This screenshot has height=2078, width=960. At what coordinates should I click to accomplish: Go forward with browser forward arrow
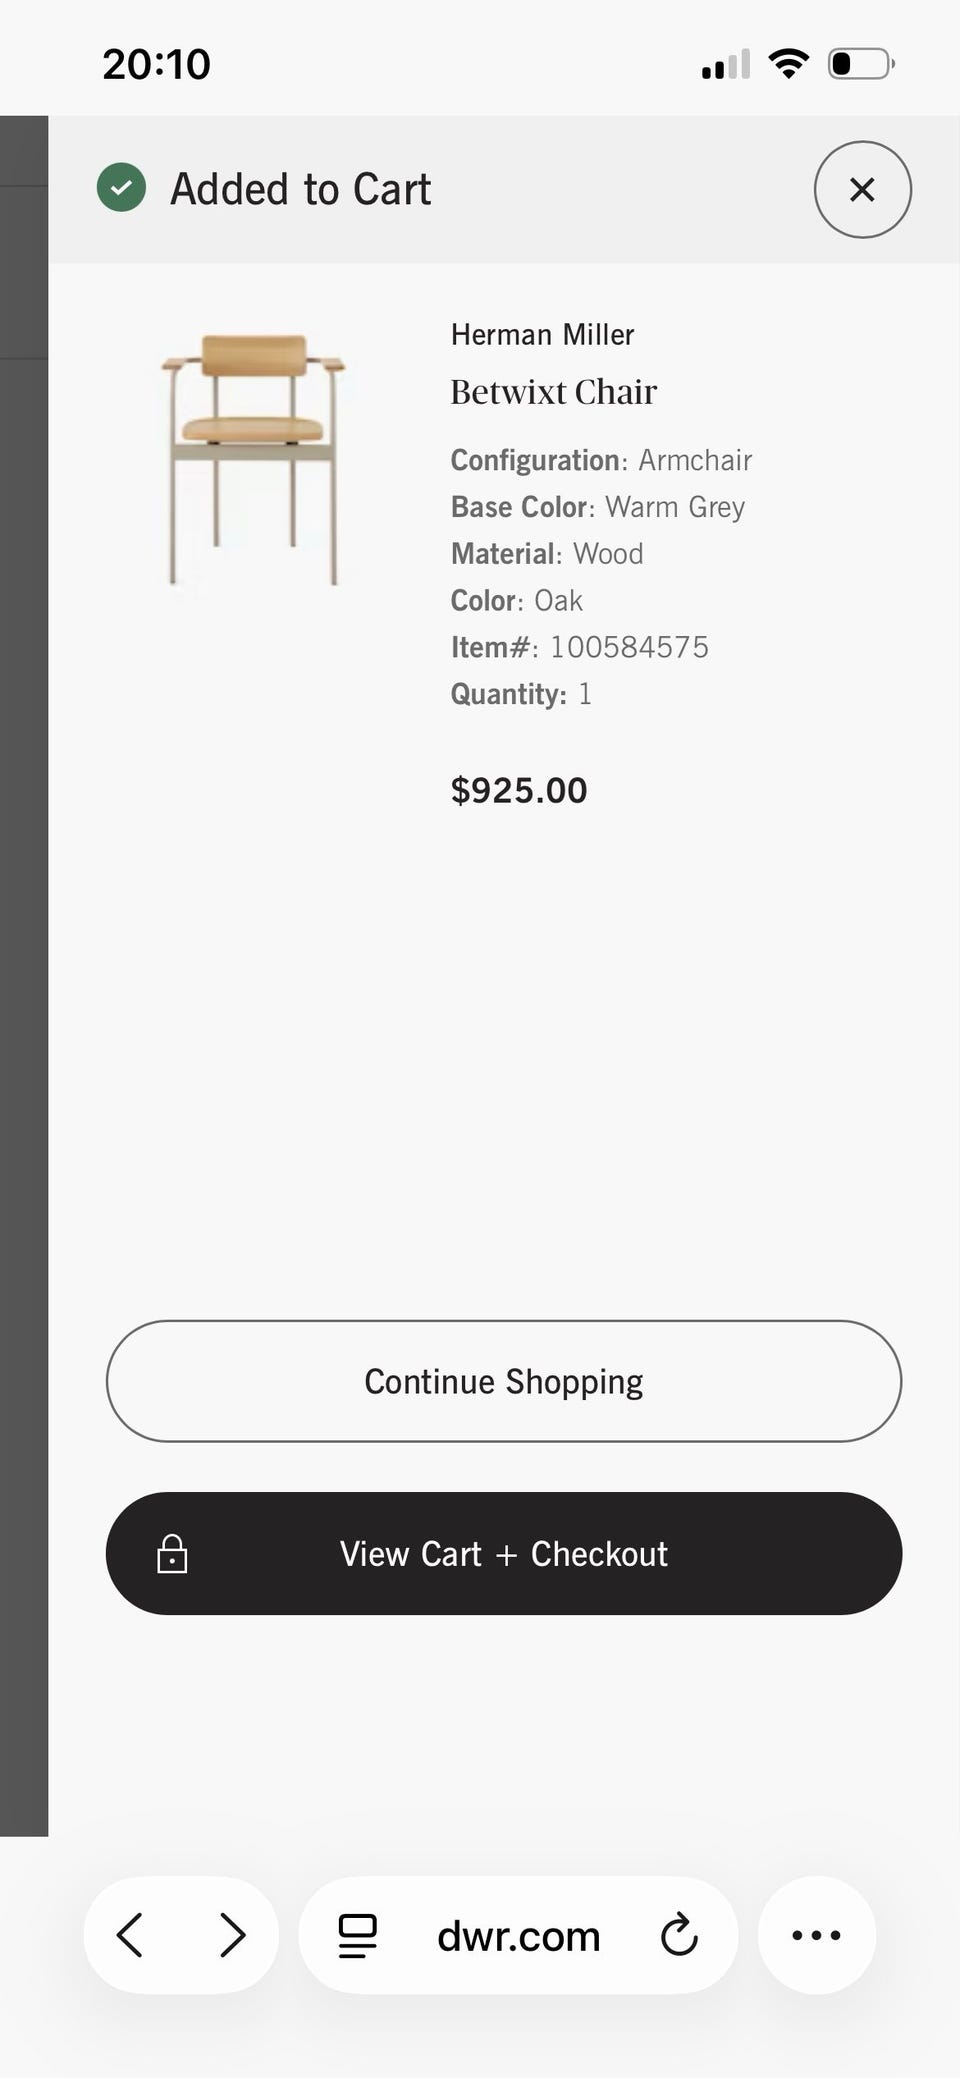(x=232, y=1935)
